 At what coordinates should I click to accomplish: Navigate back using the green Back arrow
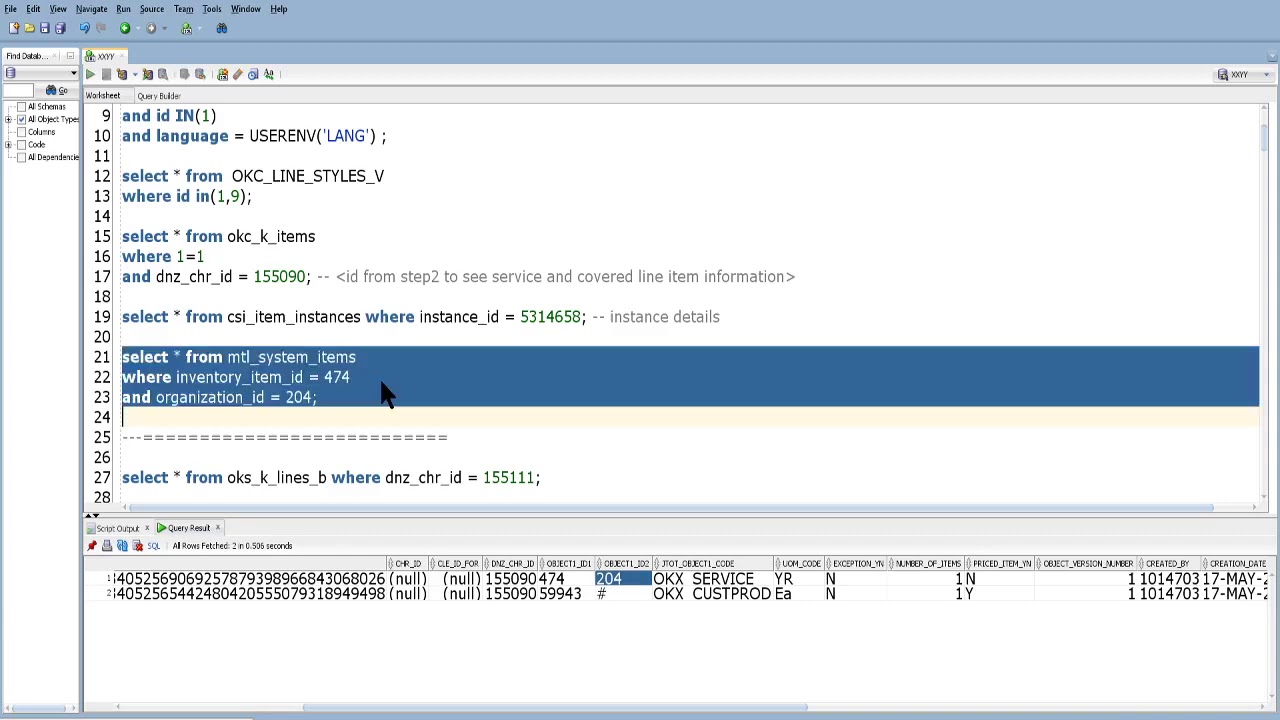(x=125, y=28)
